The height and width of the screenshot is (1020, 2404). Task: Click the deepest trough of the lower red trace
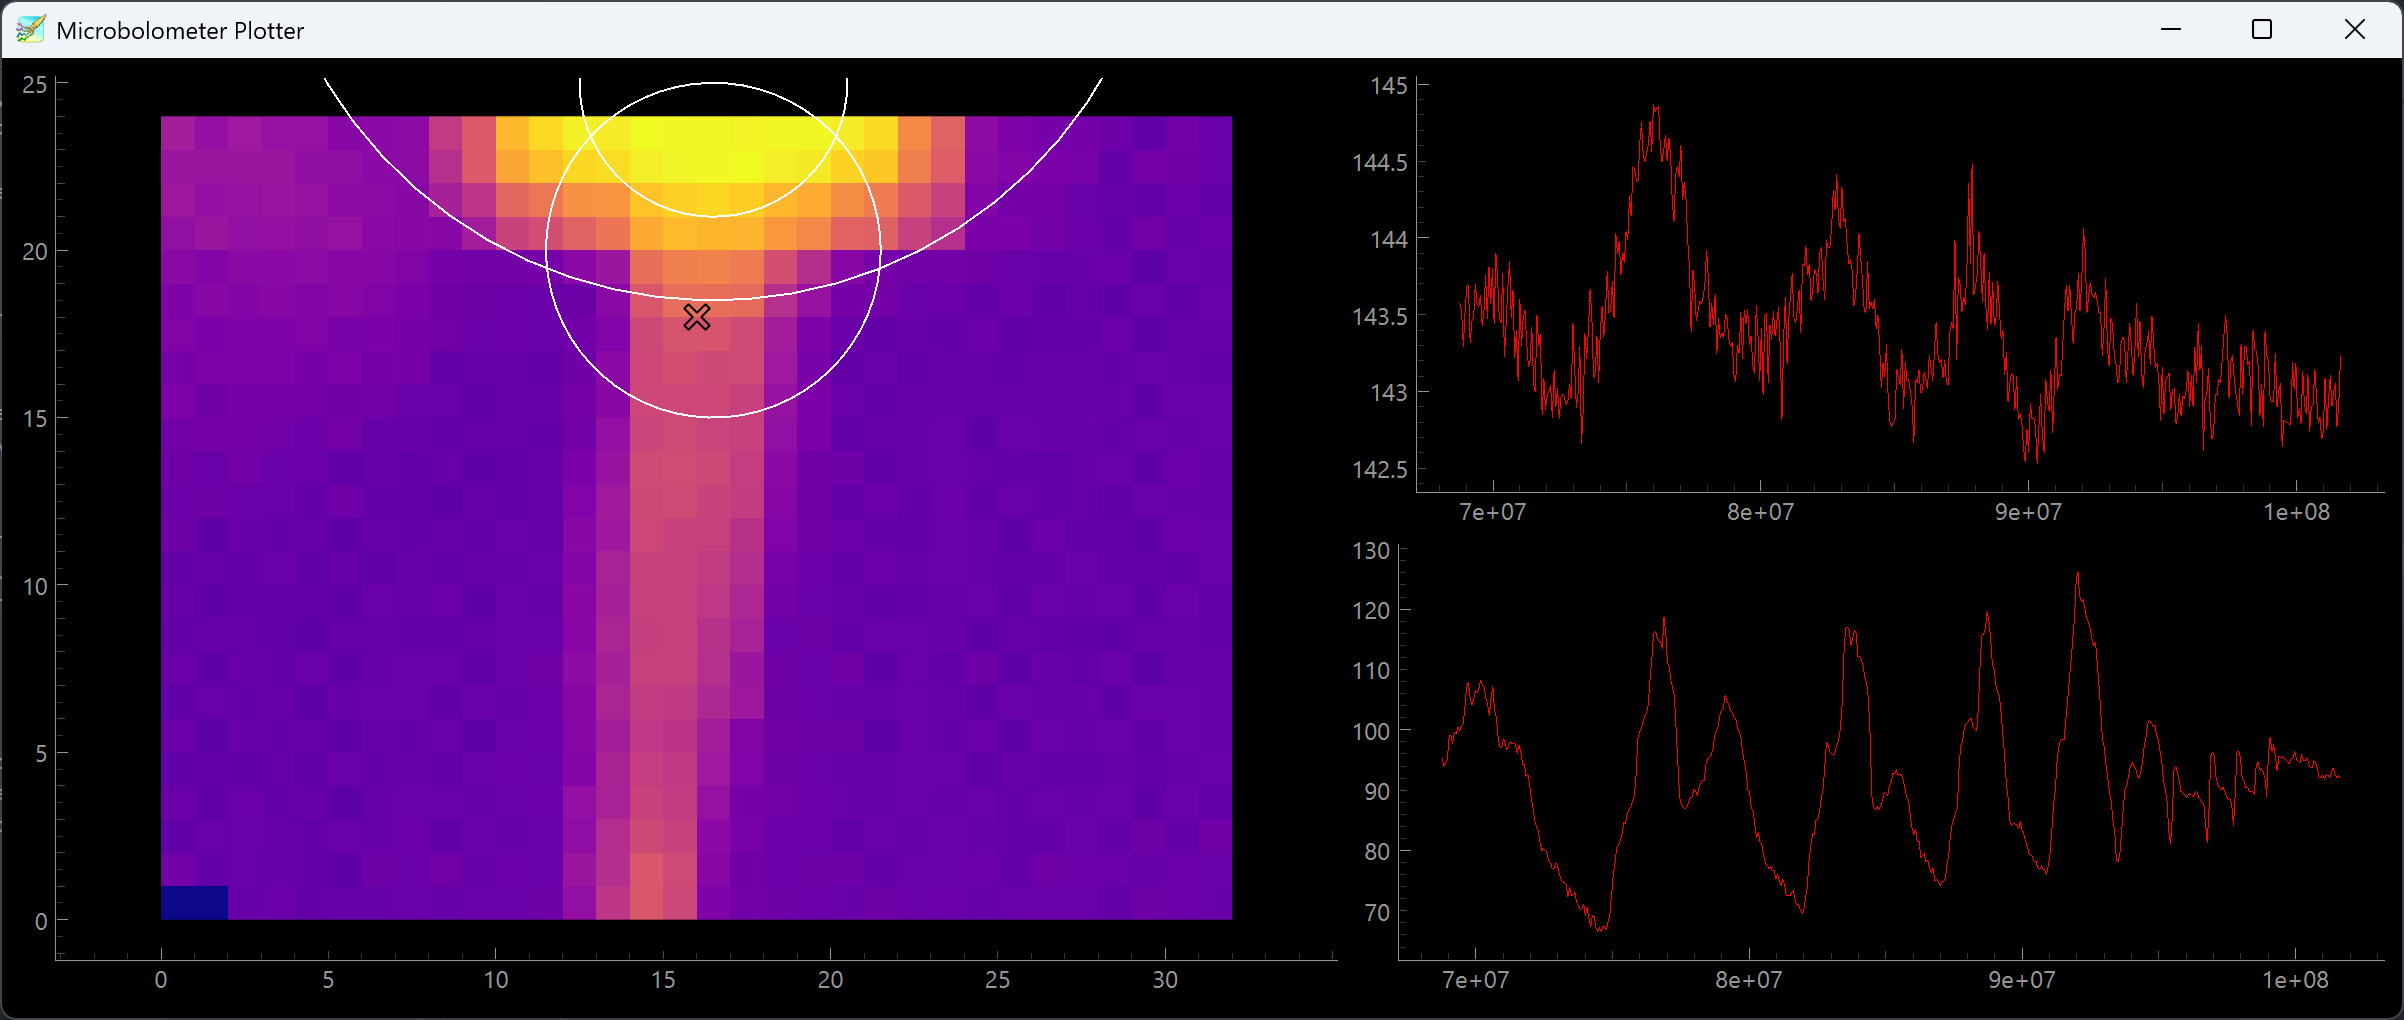tap(1601, 929)
